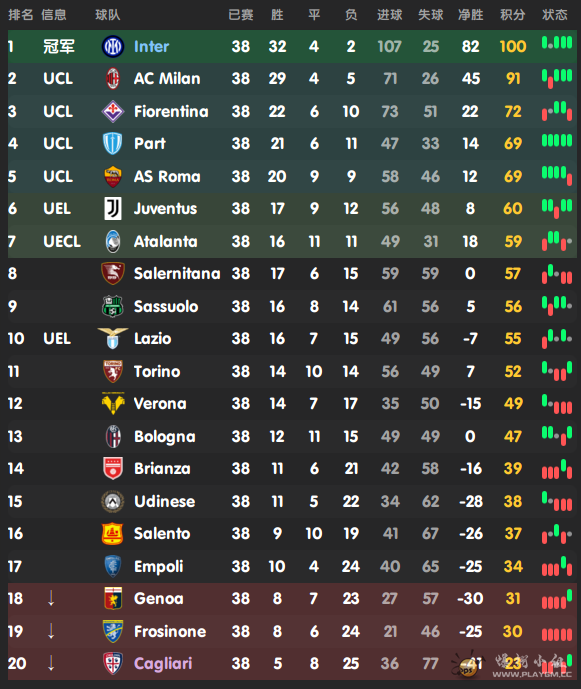
Task: Open the Cagliari team name link
Action: (x=163, y=663)
